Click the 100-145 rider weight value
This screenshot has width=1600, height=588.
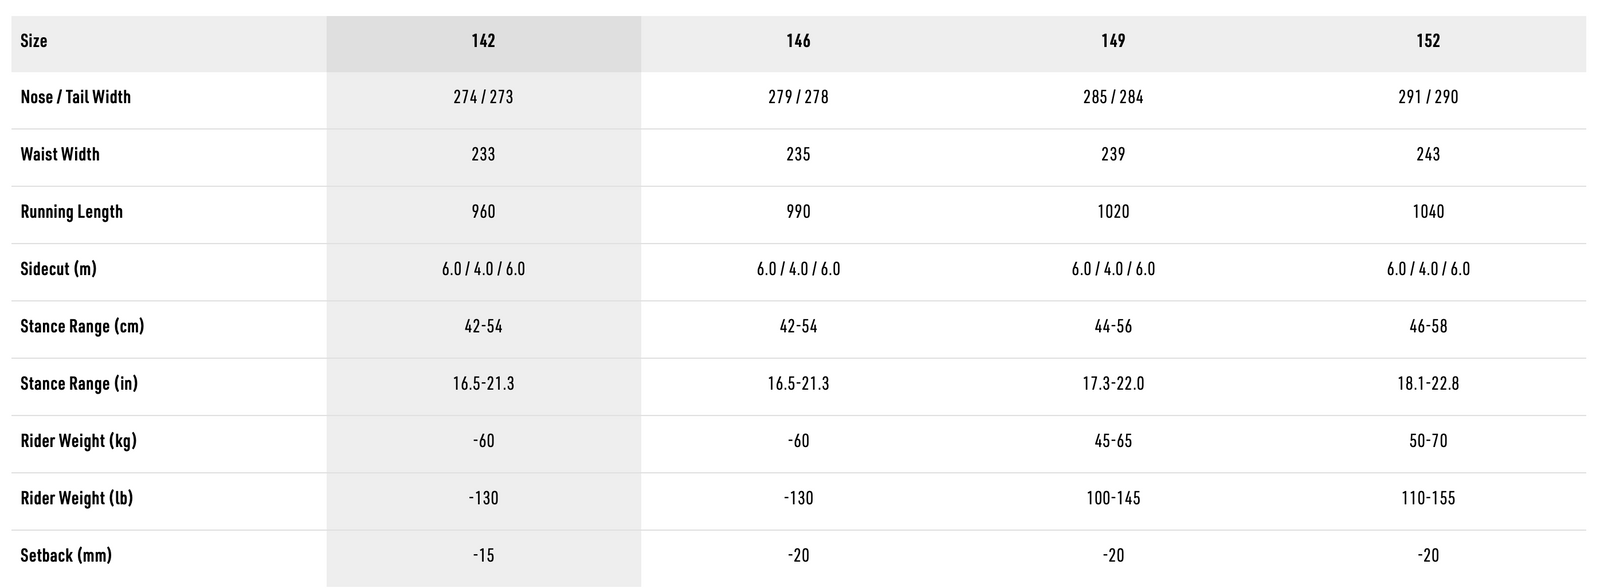coord(1113,498)
